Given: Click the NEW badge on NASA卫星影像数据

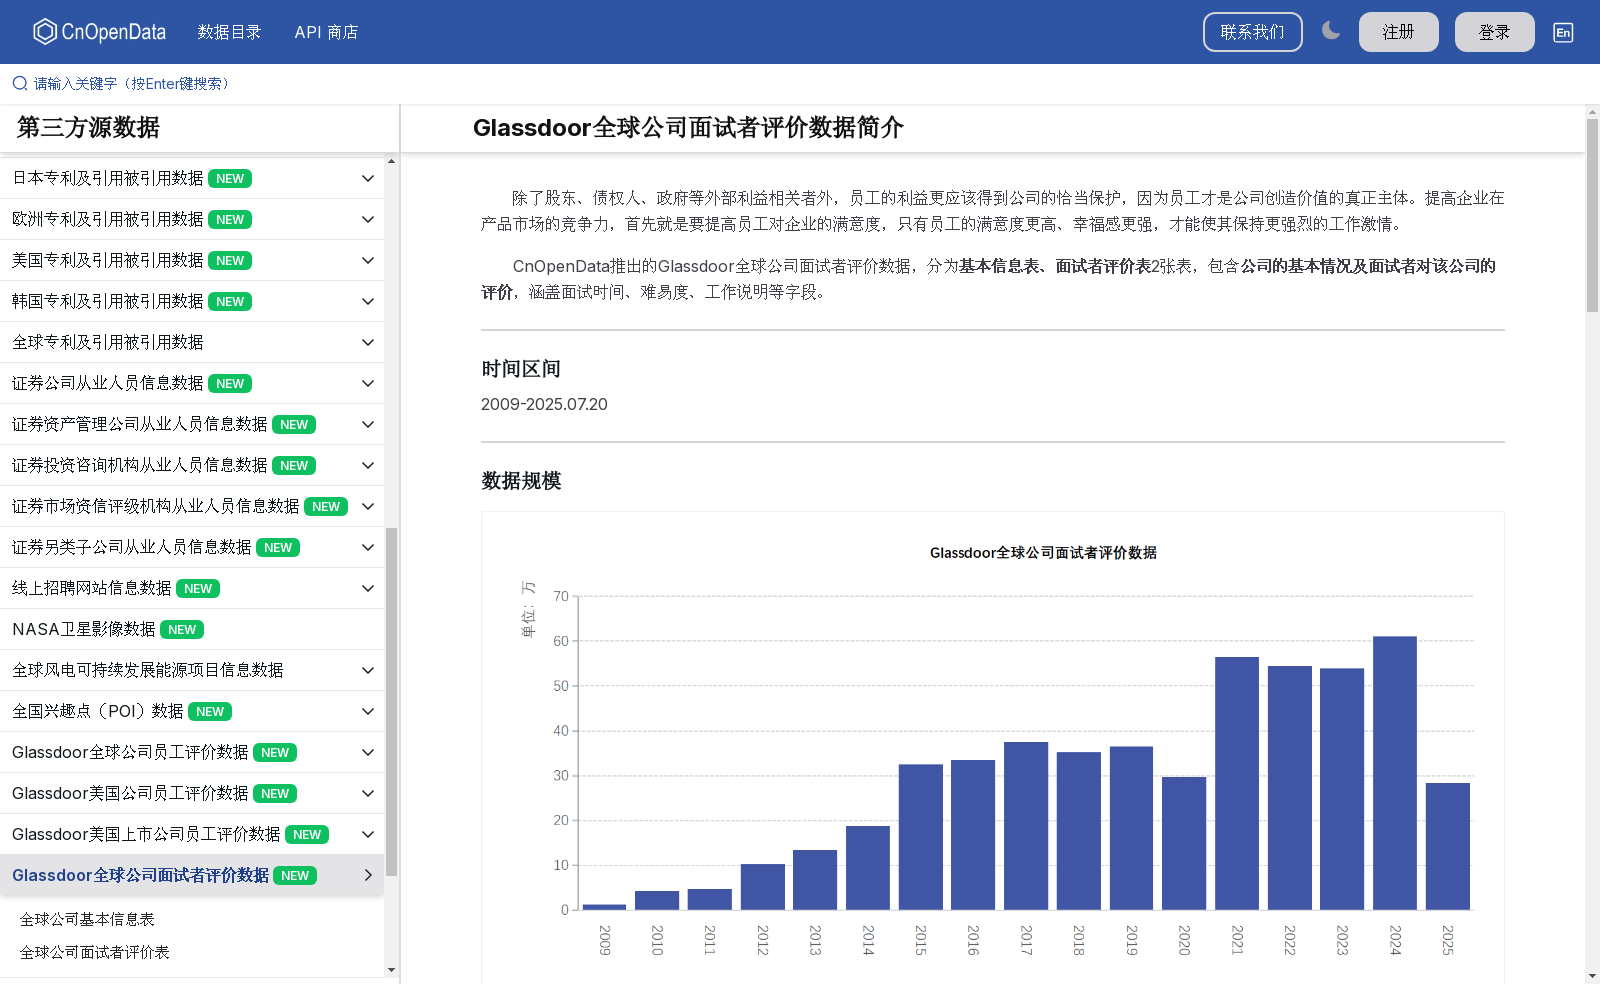Looking at the screenshot, I should [182, 629].
